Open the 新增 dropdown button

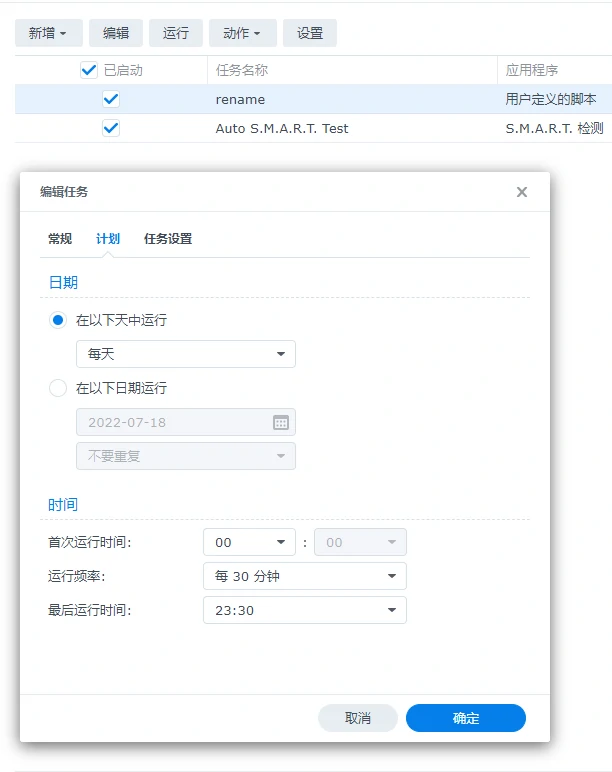(49, 33)
